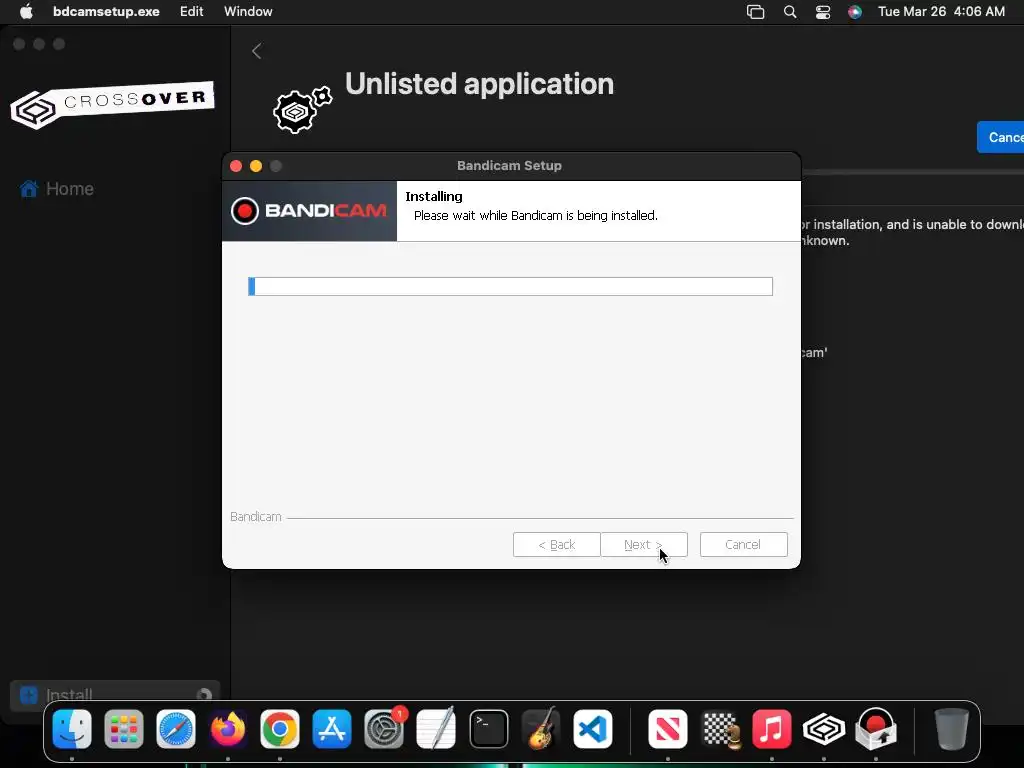Click the Home house icon
Image resolution: width=1024 pixels, height=768 pixels.
(x=29, y=189)
